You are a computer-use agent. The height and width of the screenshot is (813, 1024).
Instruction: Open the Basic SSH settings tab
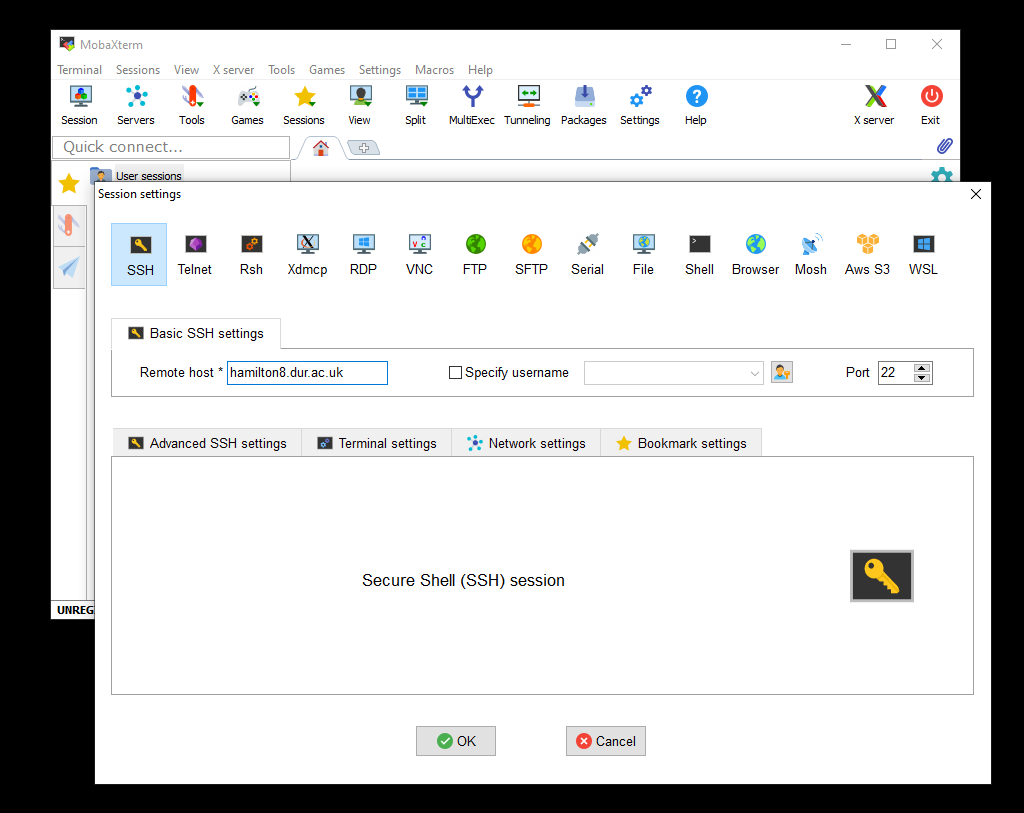click(x=196, y=333)
